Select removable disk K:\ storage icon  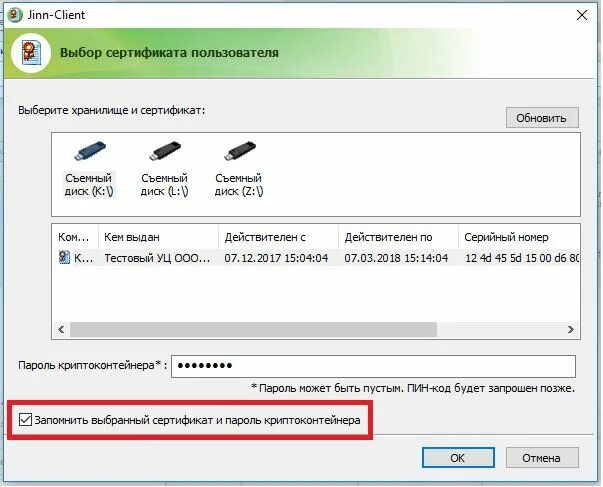89,151
